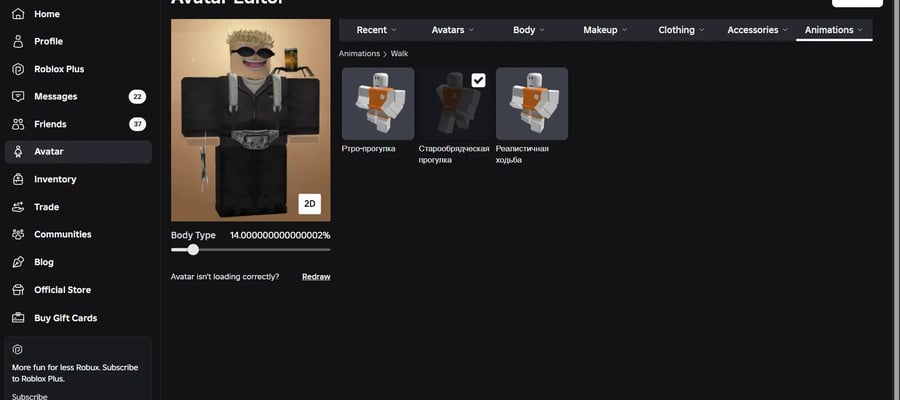Click the Body Type percentage value
The width and height of the screenshot is (900, 400).
point(280,235)
